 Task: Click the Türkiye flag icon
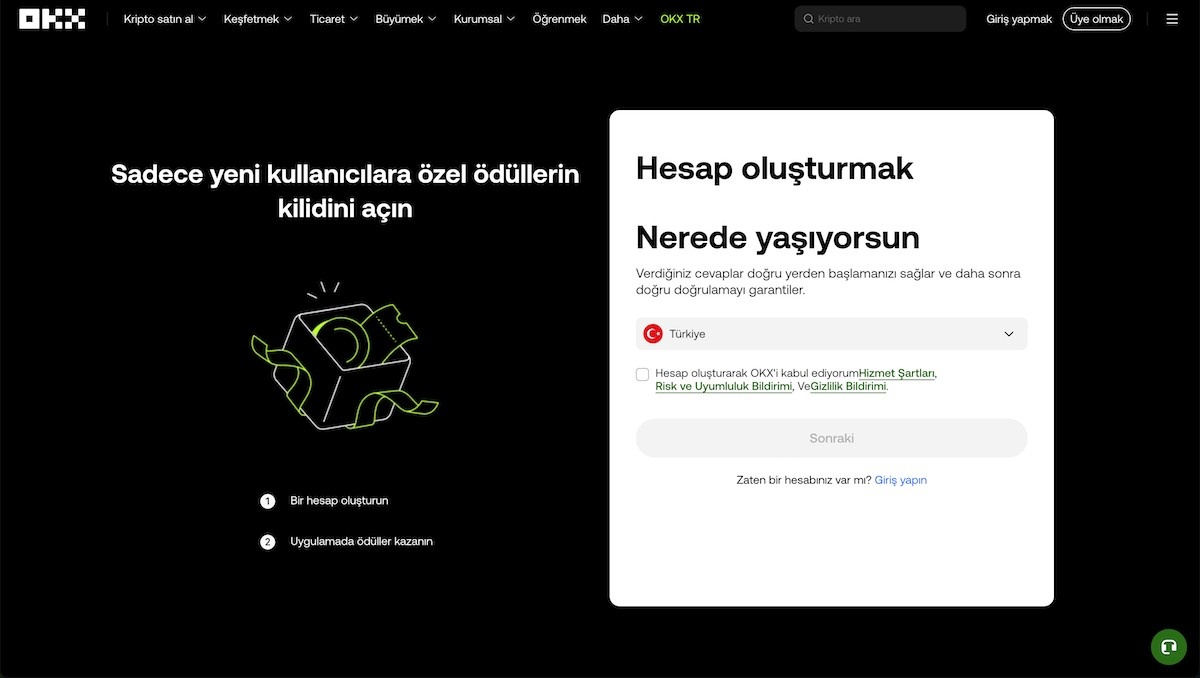coord(650,333)
